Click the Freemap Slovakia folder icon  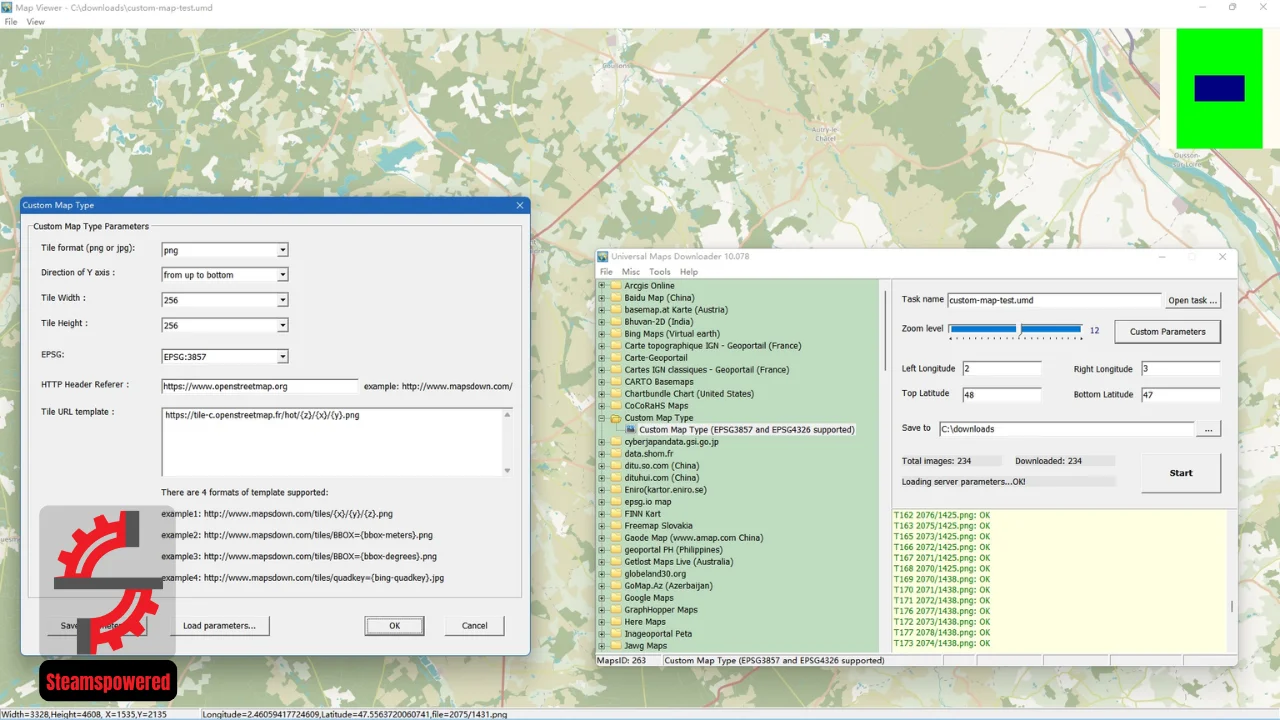pyautogui.click(x=617, y=526)
